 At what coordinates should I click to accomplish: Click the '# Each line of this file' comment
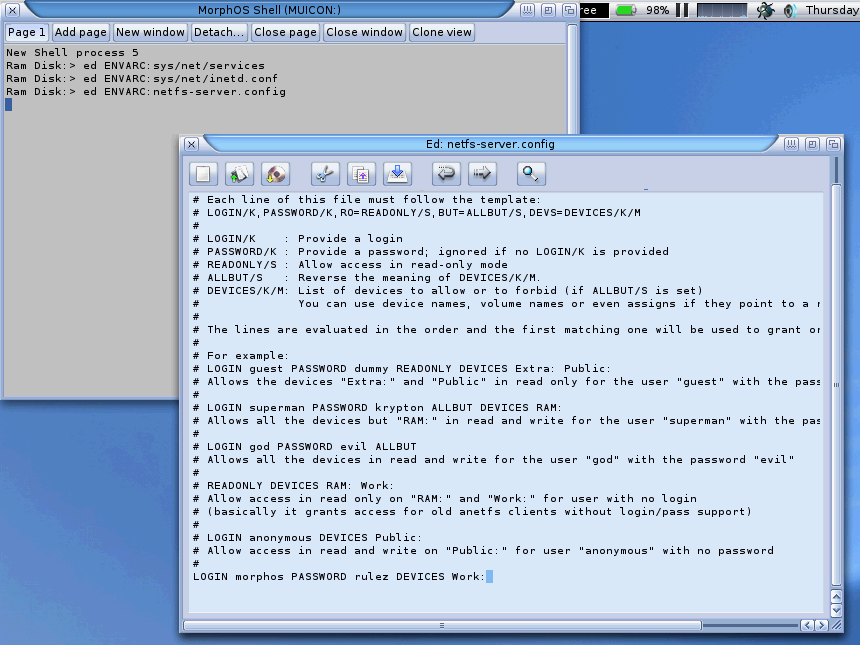click(367, 200)
